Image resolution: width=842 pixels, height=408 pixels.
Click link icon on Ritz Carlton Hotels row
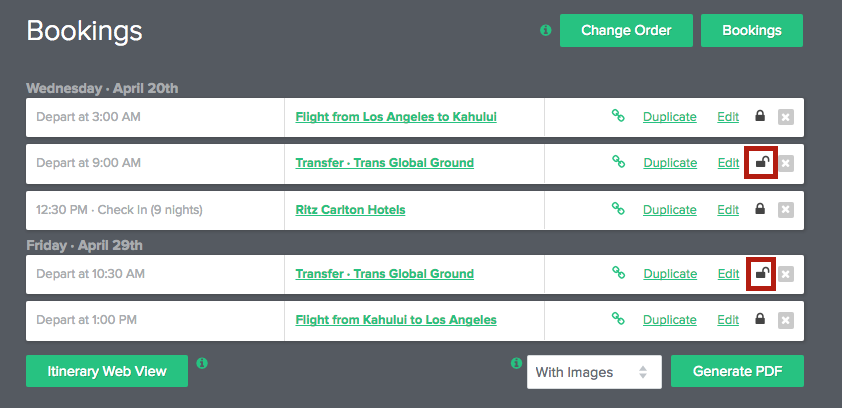point(618,209)
